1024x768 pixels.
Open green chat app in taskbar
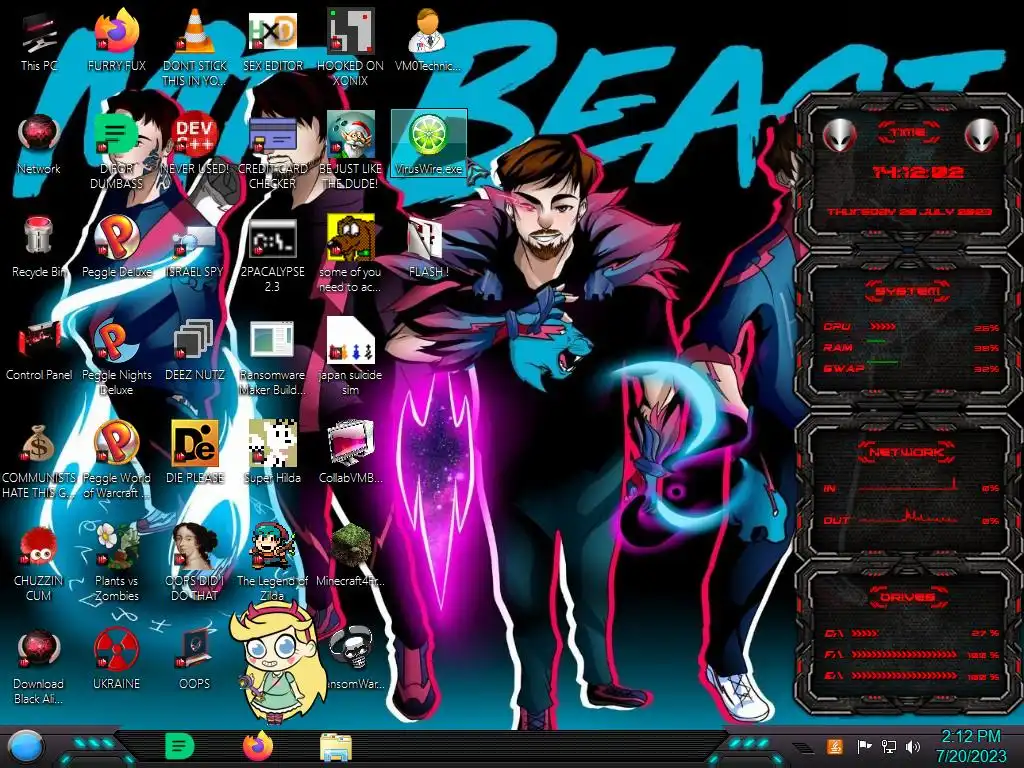point(179,746)
